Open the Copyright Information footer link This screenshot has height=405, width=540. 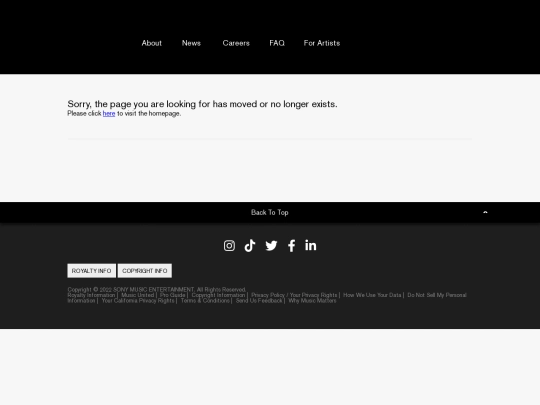tap(218, 295)
